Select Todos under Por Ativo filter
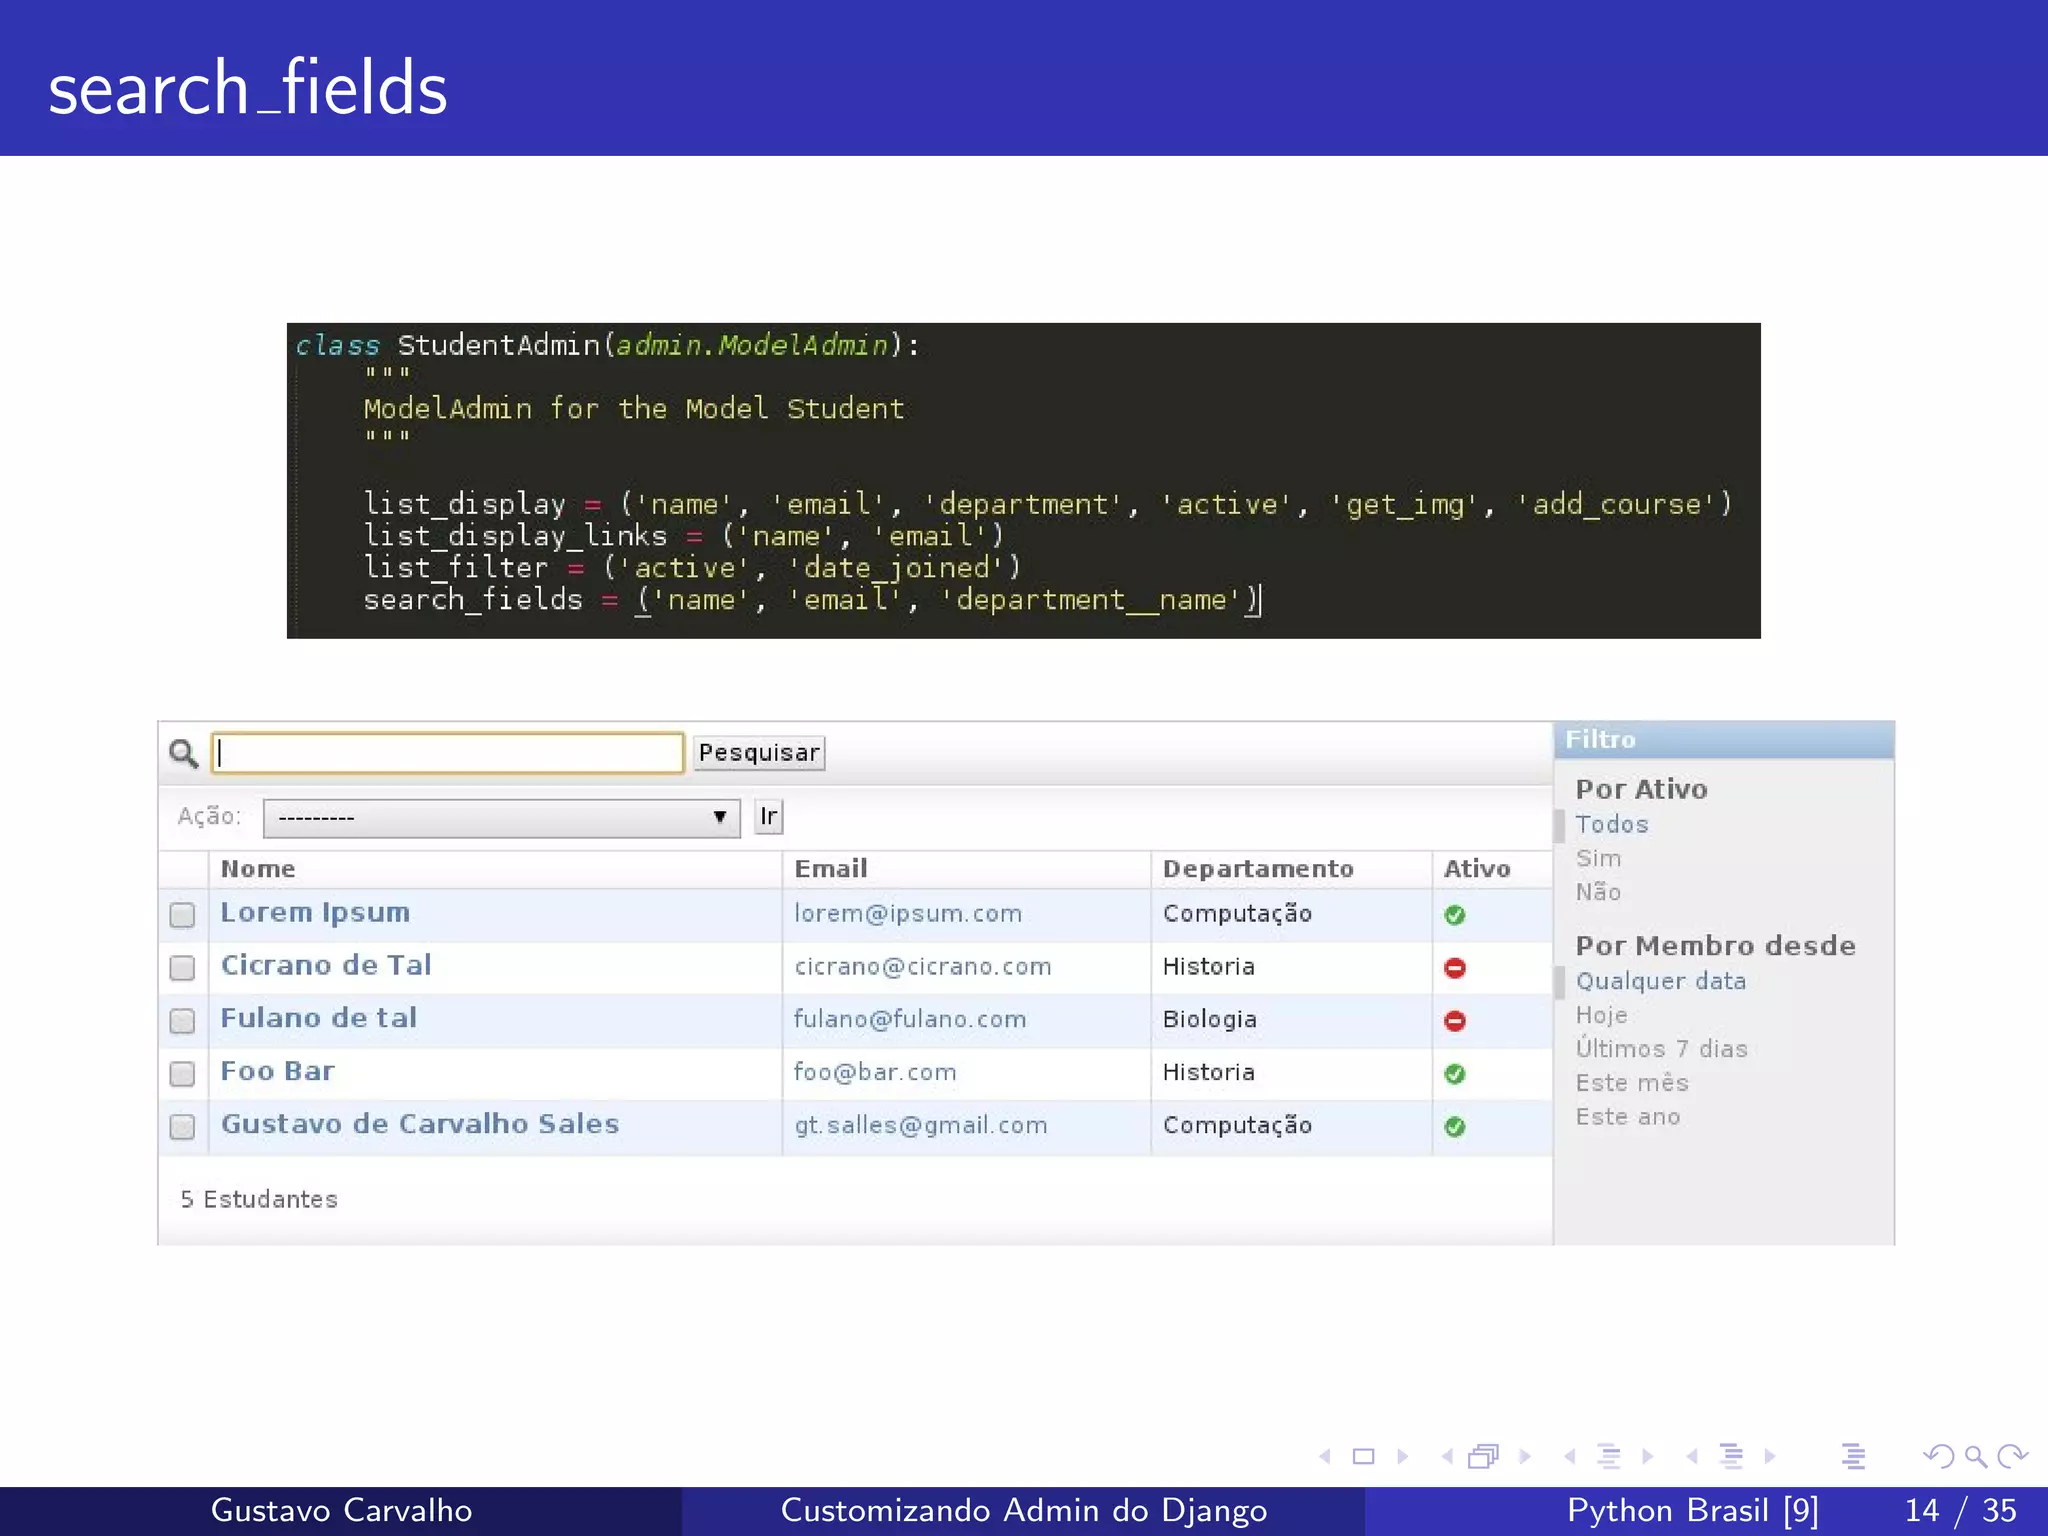This screenshot has width=2048, height=1536. pyautogui.click(x=1612, y=825)
